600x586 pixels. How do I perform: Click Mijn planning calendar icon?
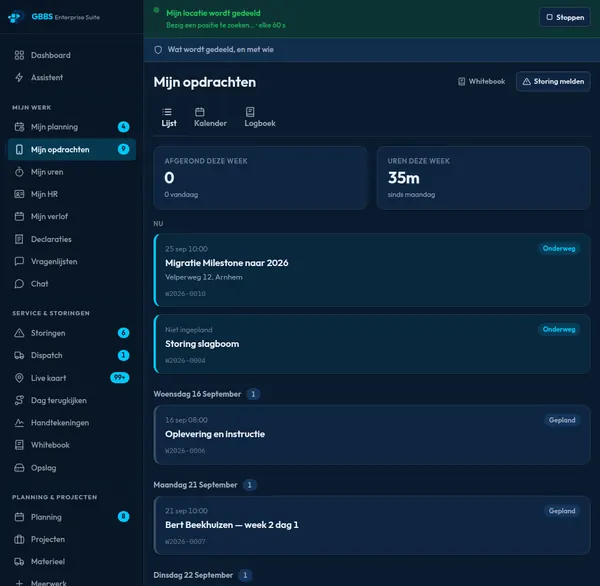(x=19, y=127)
